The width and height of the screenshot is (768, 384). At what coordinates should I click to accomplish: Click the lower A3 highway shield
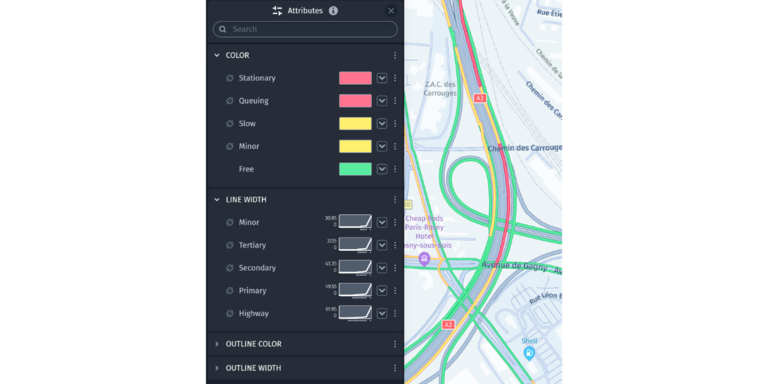[x=448, y=325]
